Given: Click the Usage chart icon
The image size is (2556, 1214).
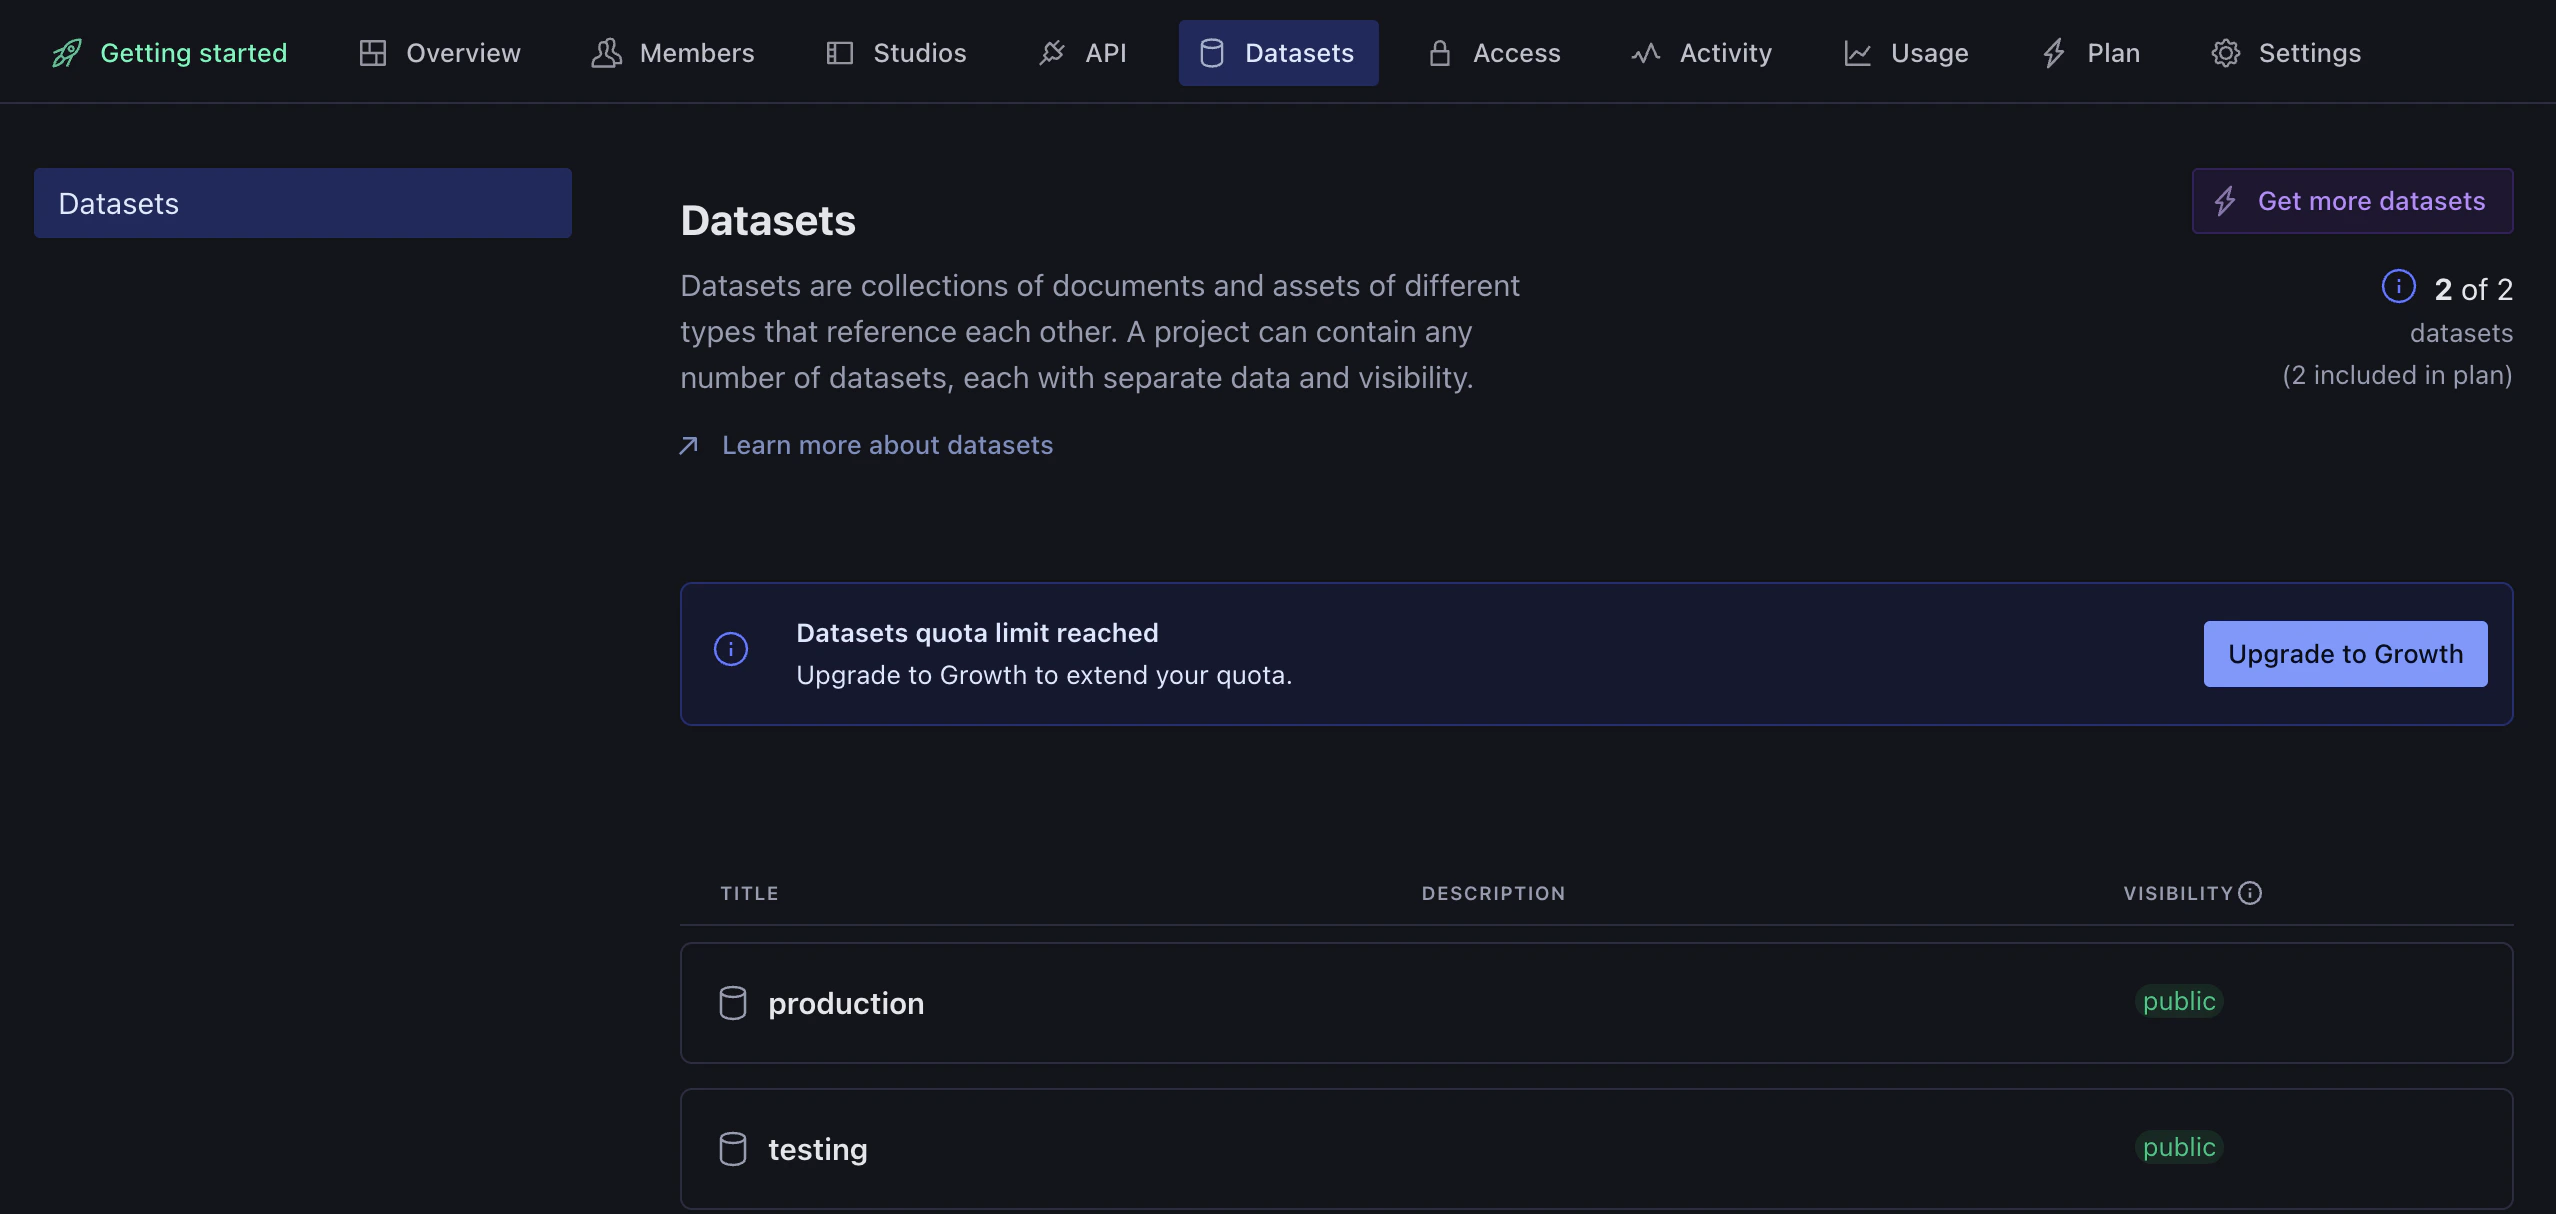Looking at the screenshot, I should tap(1858, 53).
